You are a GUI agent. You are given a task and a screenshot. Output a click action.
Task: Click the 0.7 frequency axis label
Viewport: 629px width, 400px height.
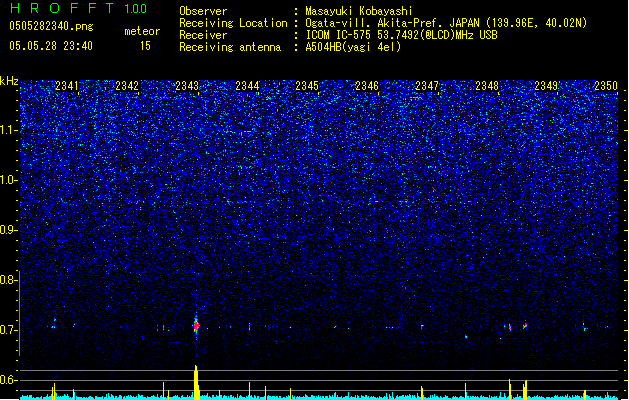click(8, 330)
